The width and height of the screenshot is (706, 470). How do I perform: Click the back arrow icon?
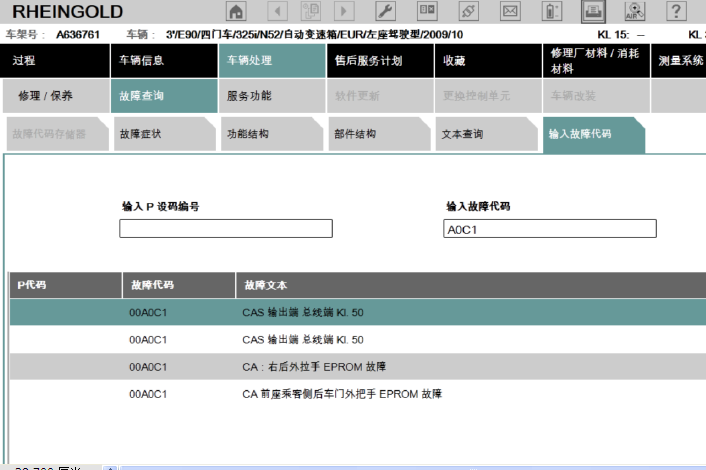pos(277,11)
